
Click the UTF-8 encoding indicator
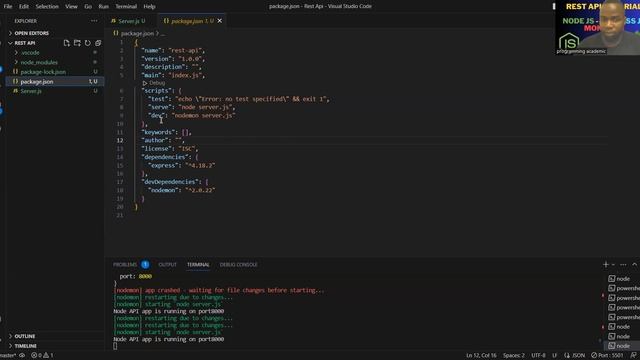[538, 356]
